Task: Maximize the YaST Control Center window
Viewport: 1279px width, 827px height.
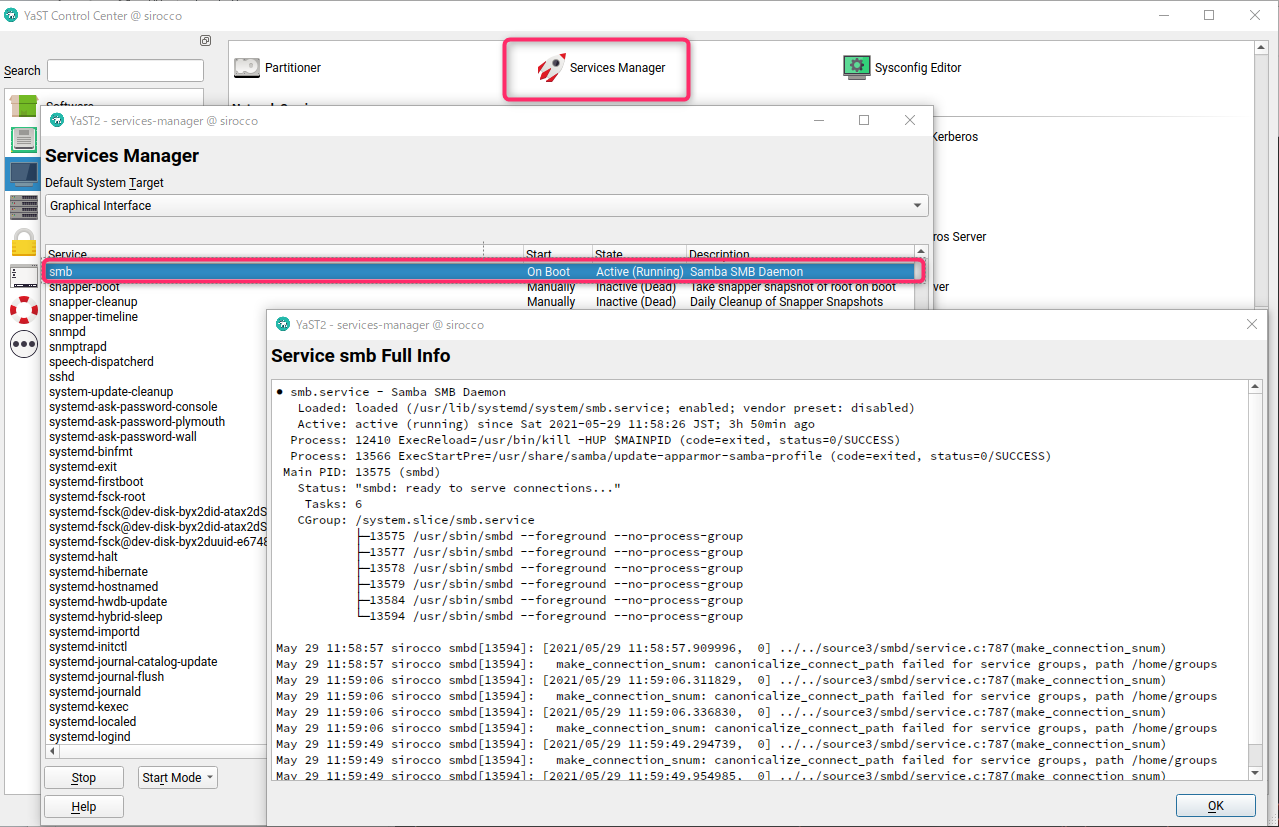Action: 1209,15
